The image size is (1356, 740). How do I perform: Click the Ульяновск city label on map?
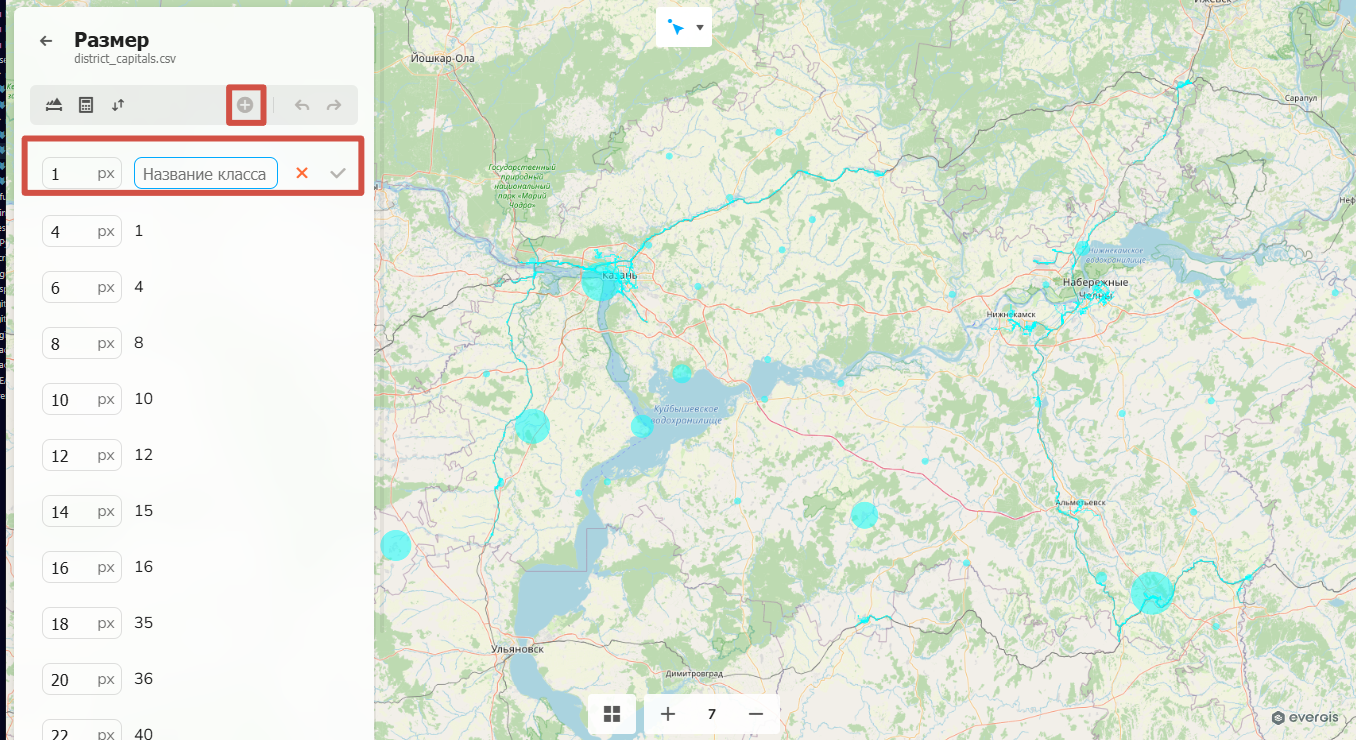click(x=518, y=649)
